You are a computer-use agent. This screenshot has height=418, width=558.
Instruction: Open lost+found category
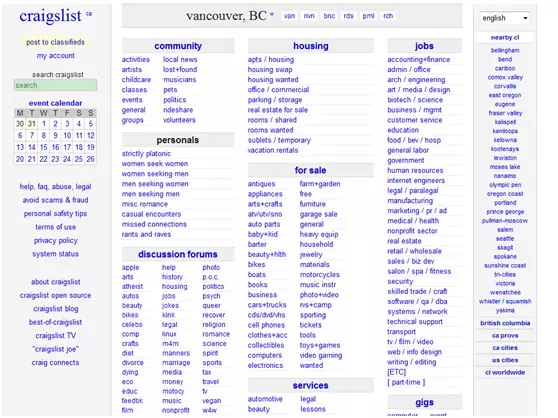tap(180, 69)
